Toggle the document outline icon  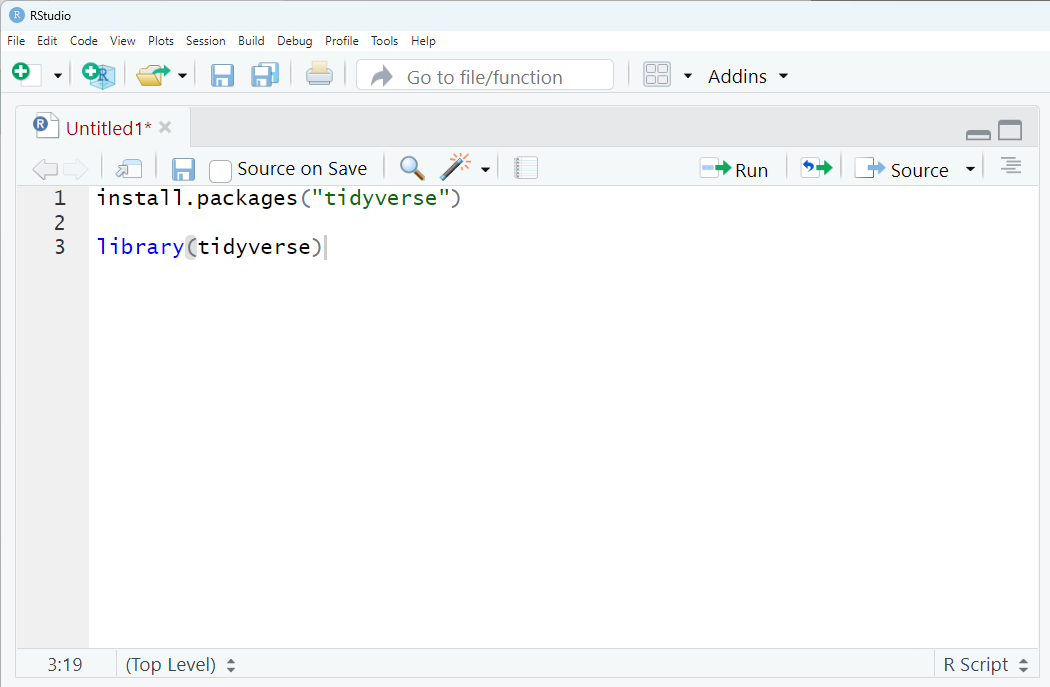[x=1011, y=167]
